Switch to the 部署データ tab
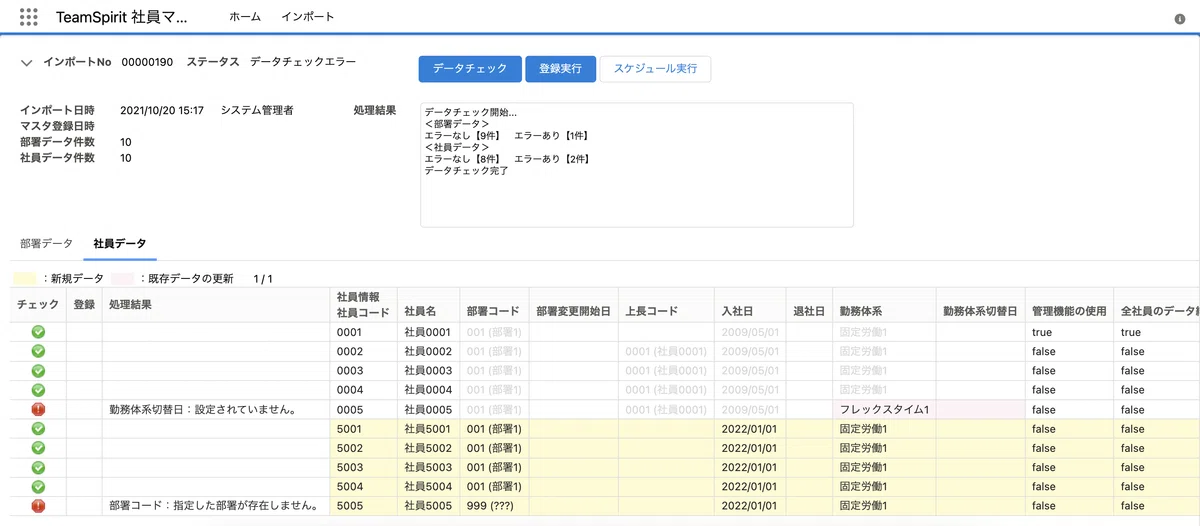The image size is (1200, 526). 46,244
